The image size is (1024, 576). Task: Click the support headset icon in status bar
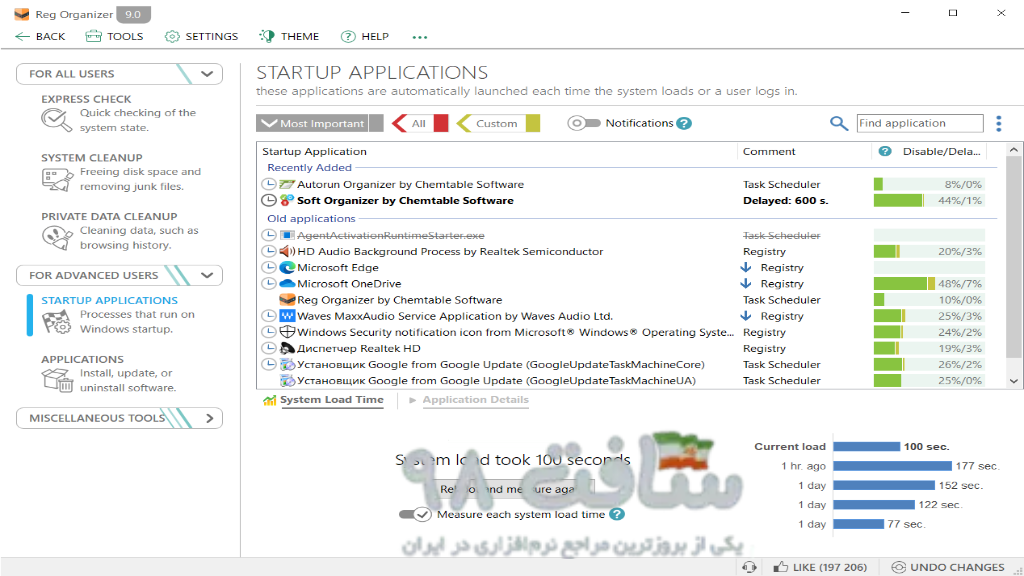(x=749, y=568)
